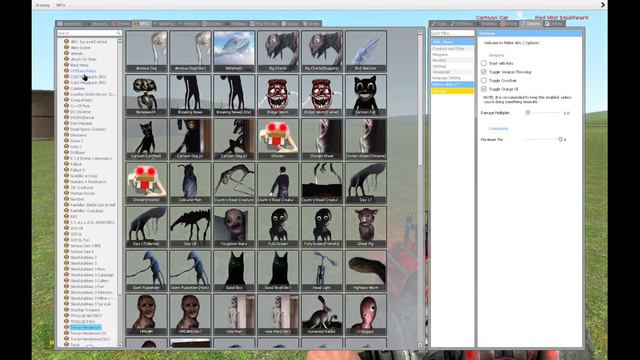Uncheck the Toggle Charge UI checkbox
Viewport: 640px width, 360px height.
[x=484, y=89]
